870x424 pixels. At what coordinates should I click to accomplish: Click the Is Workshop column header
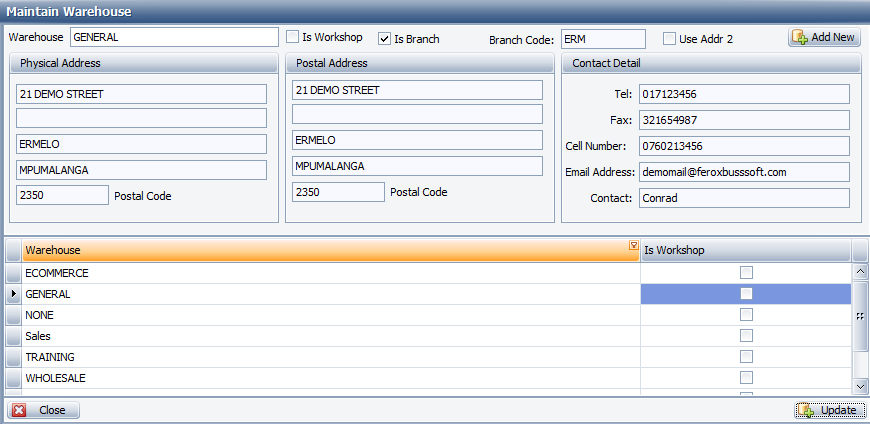(x=746, y=250)
